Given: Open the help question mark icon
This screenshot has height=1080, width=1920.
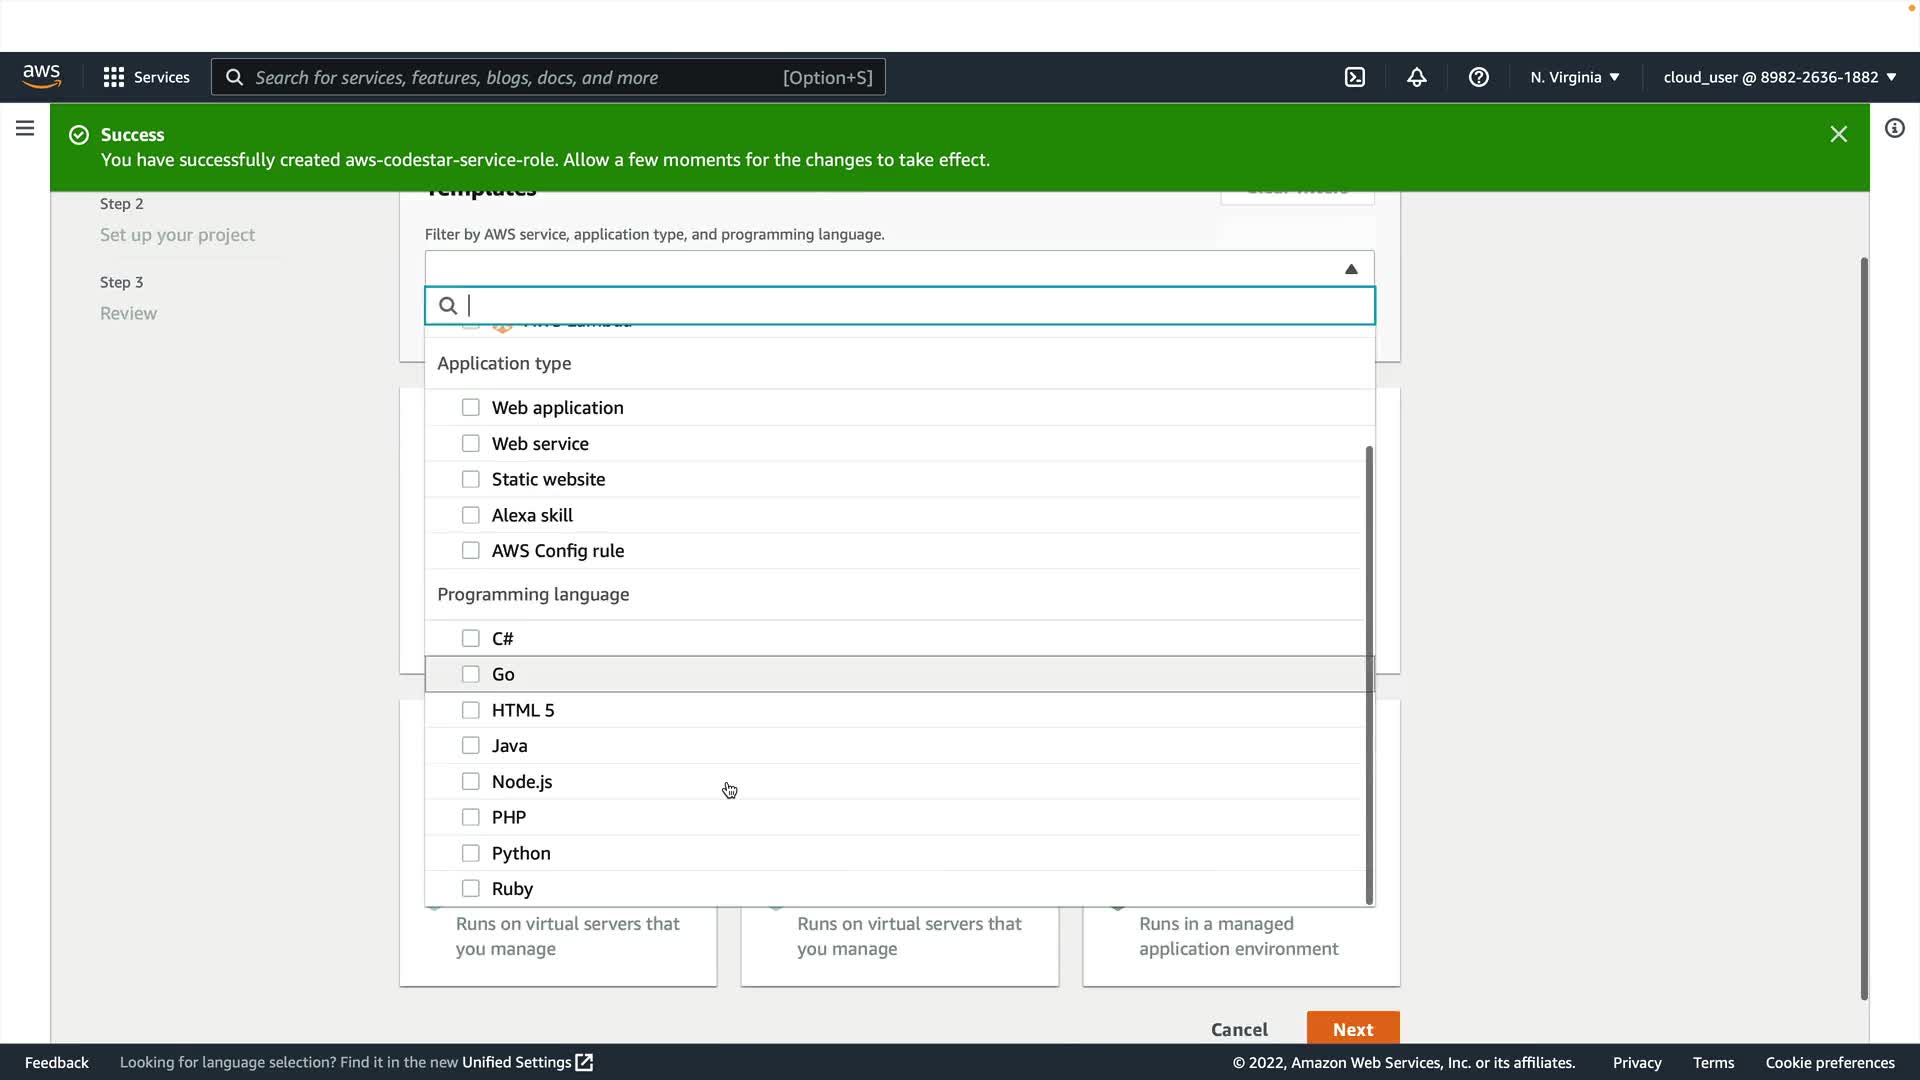Looking at the screenshot, I should [1479, 77].
